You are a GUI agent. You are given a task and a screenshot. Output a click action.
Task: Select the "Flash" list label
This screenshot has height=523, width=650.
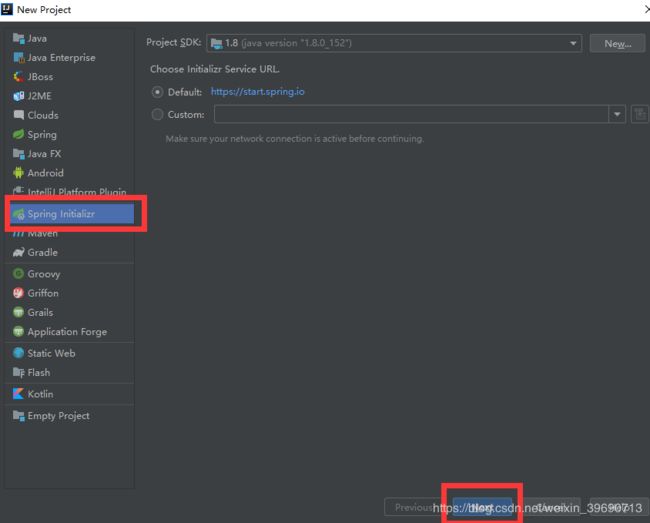(39, 373)
